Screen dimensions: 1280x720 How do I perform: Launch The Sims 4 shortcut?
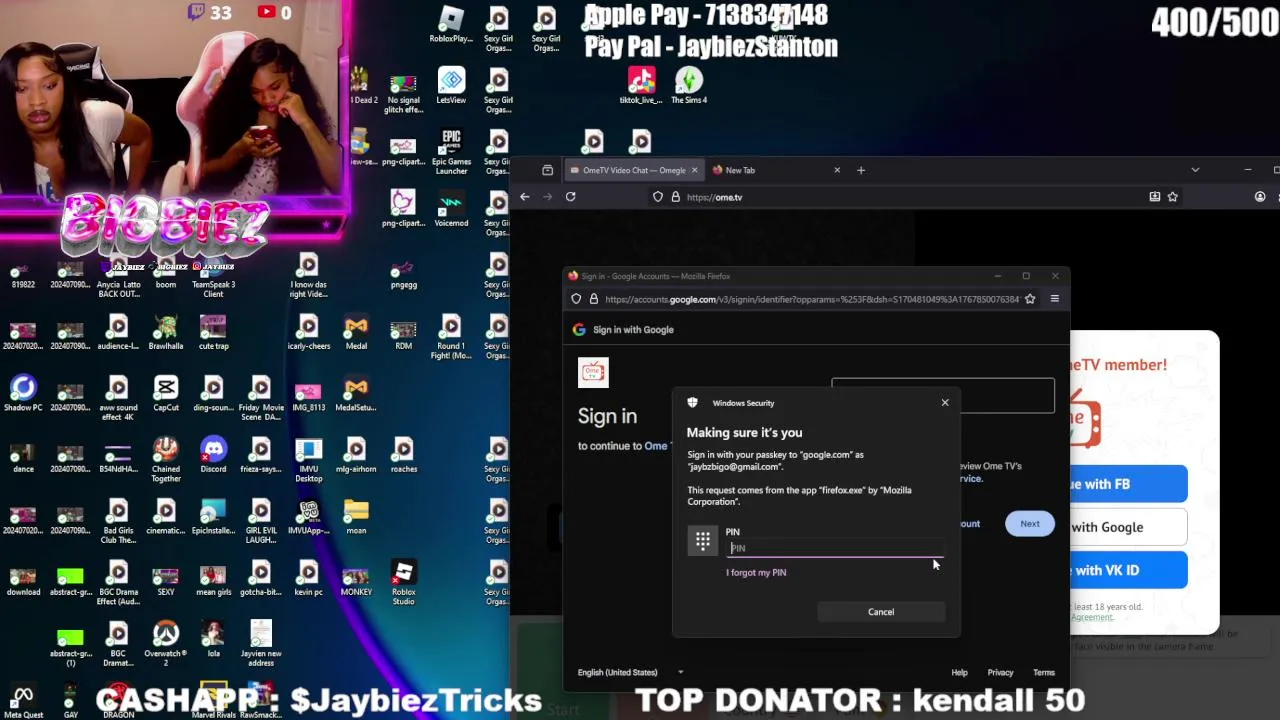tap(689, 85)
